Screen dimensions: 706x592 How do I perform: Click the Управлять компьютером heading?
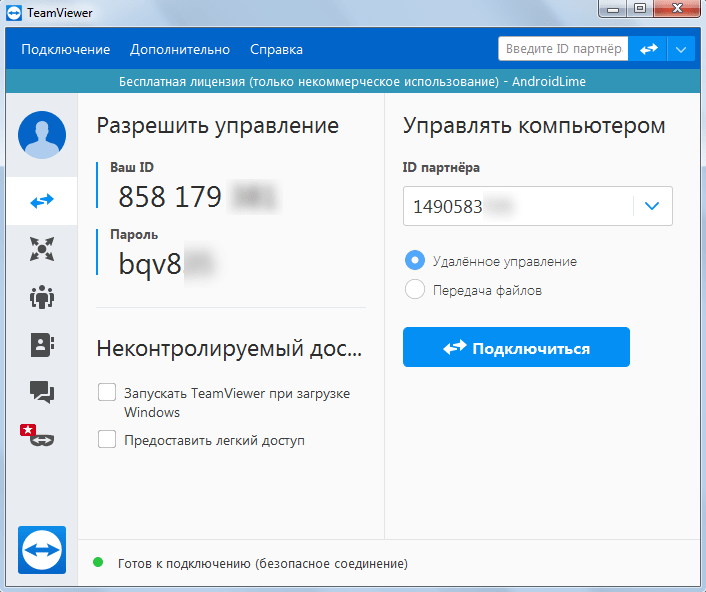click(534, 126)
